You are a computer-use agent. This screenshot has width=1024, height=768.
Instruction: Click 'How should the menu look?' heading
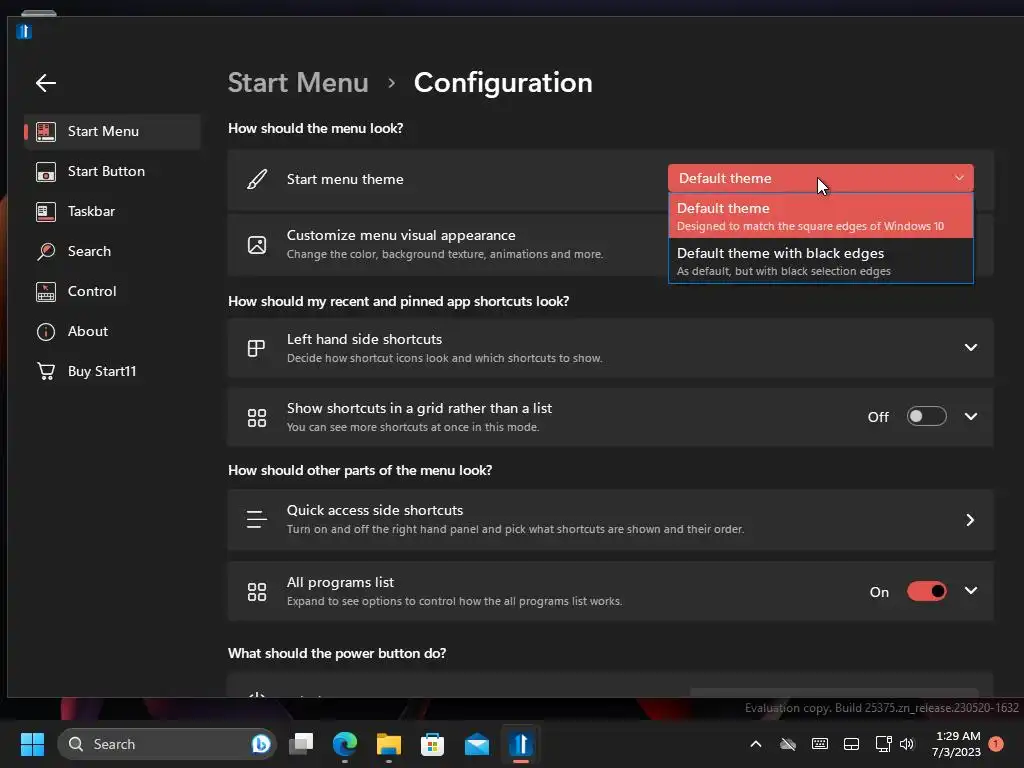315,128
